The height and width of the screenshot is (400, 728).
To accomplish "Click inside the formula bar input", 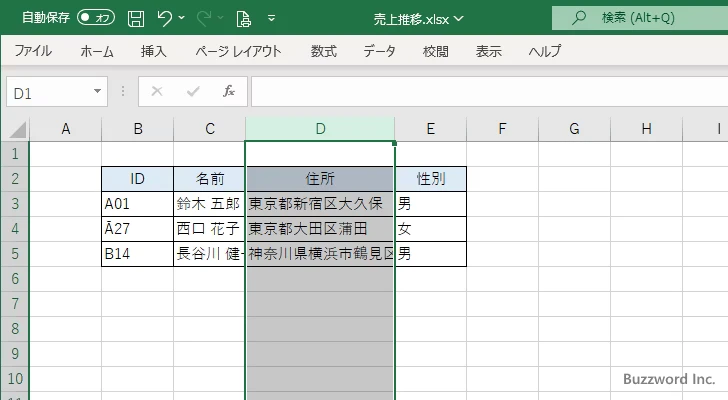I will coord(480,92).
